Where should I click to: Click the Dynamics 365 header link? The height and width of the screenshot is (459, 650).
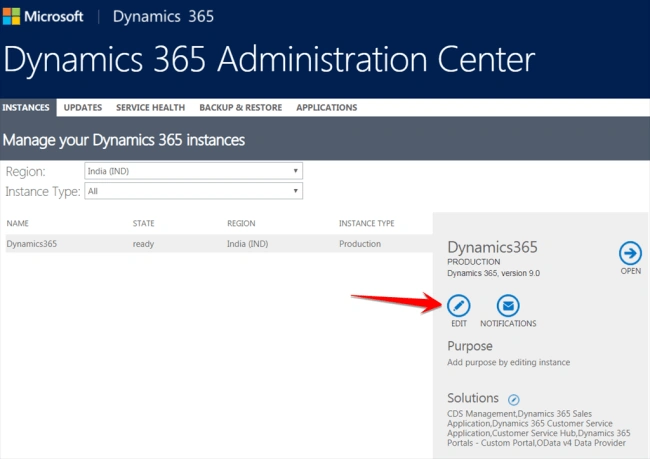(163, 17)
